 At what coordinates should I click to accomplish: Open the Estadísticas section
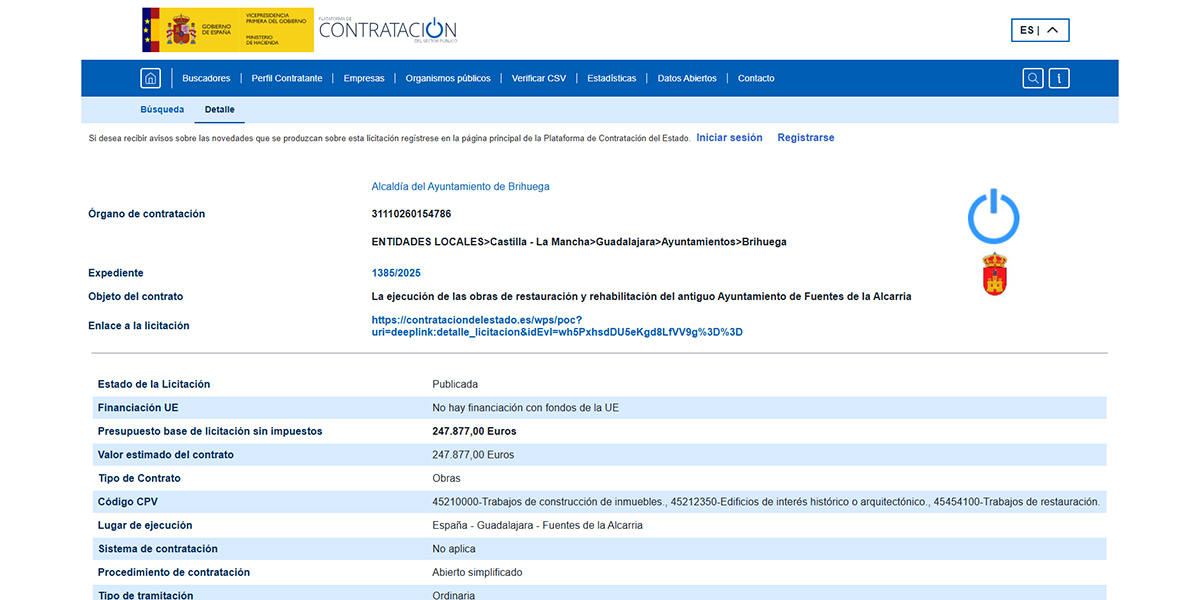click(x=611, y=78)
